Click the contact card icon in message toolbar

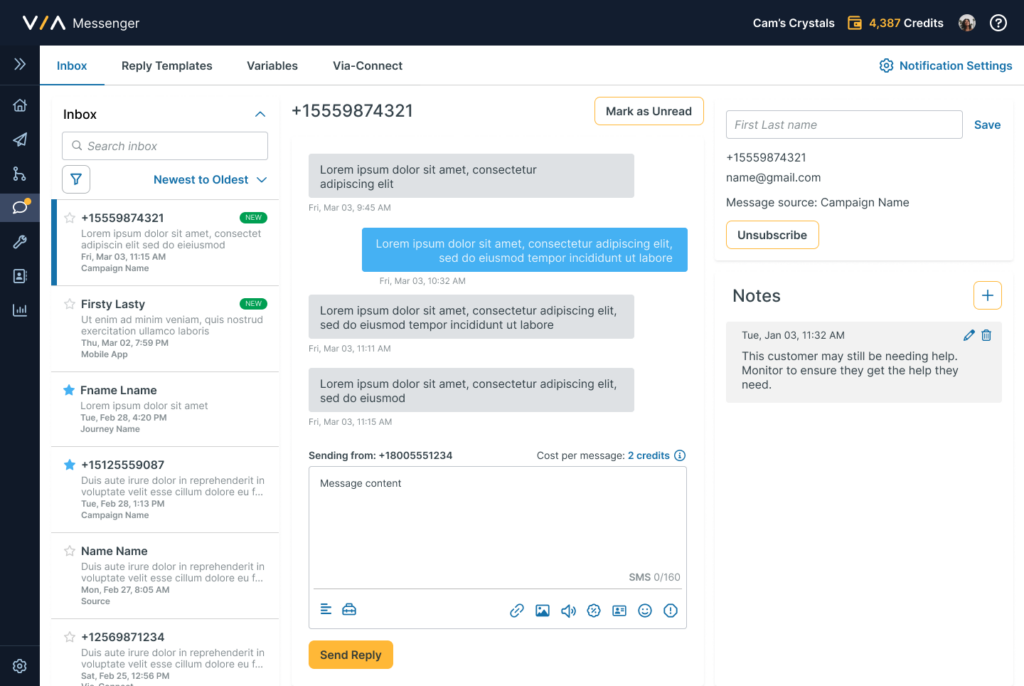(x=619, y=610)
